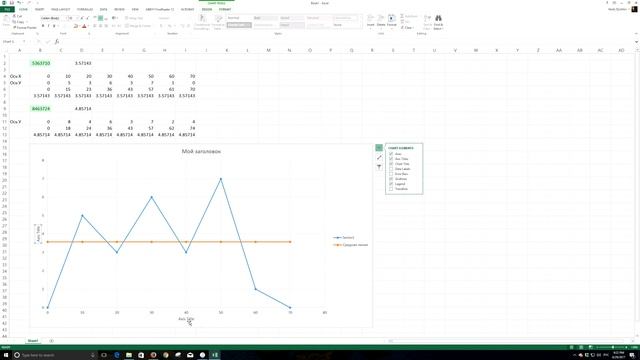The height and width of the screenshot is (360, 640).
Task: Select green cell 5363710
Action: tap(40, 63)
